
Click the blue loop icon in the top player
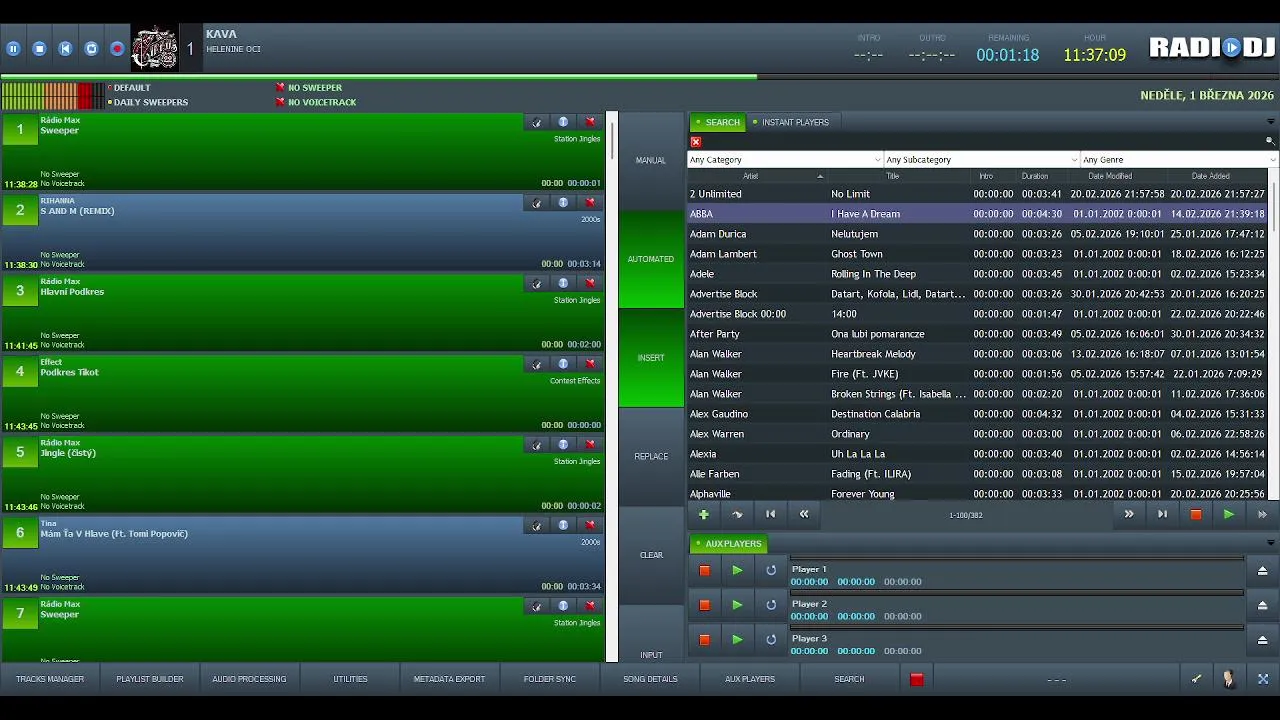coord(91,48)
